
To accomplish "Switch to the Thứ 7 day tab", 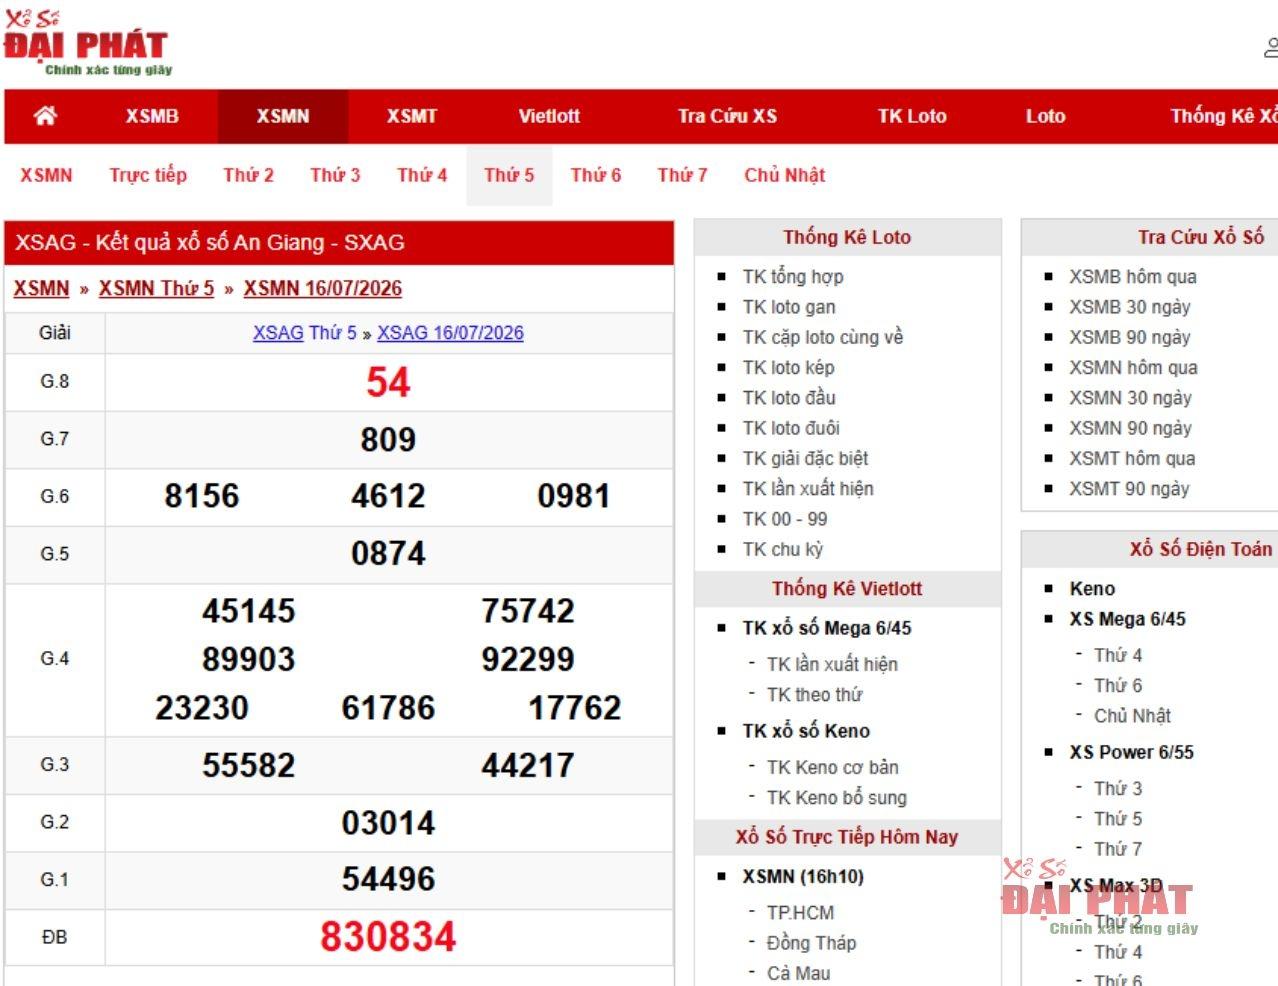I will click(x=682, y=175).
